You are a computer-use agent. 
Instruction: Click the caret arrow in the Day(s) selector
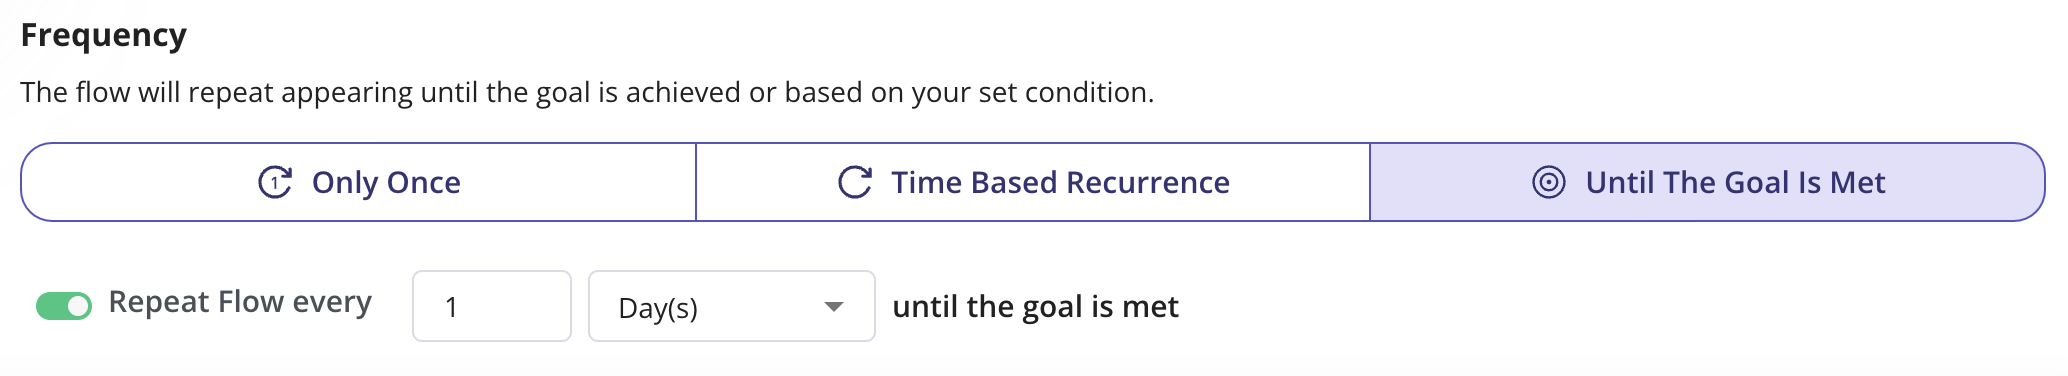point(834,306)
